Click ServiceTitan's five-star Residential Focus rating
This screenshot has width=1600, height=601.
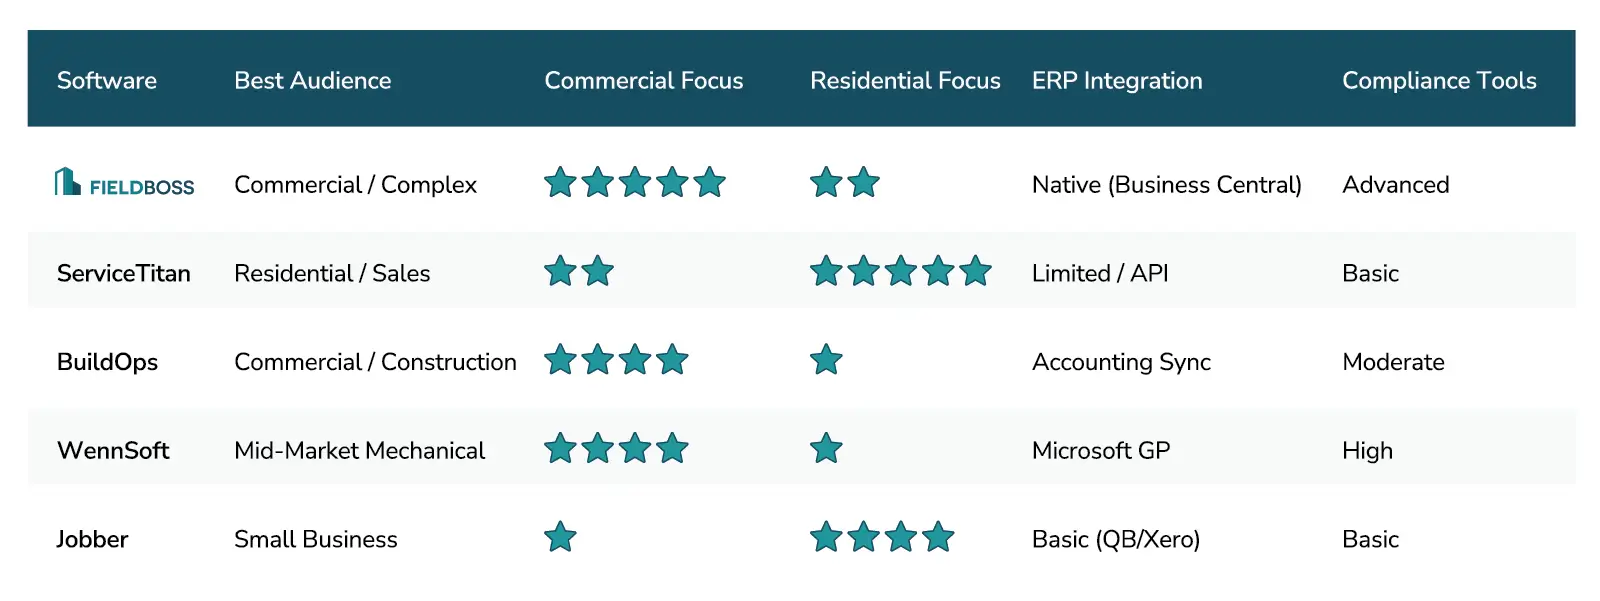coord(900,271)
